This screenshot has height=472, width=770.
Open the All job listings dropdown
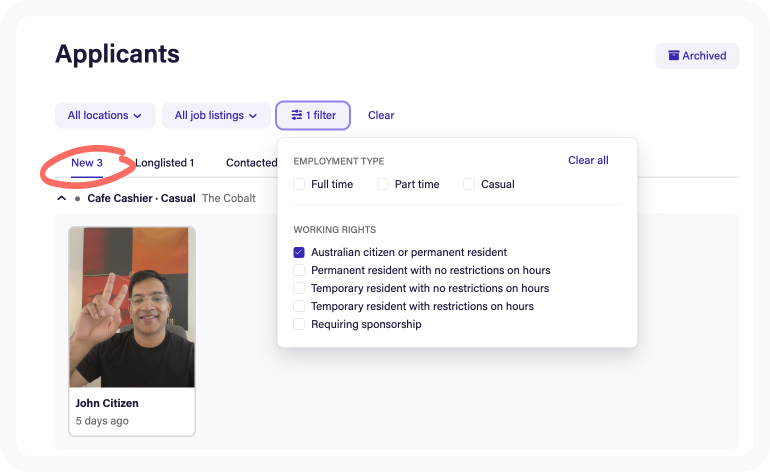[x=216, y=115]
